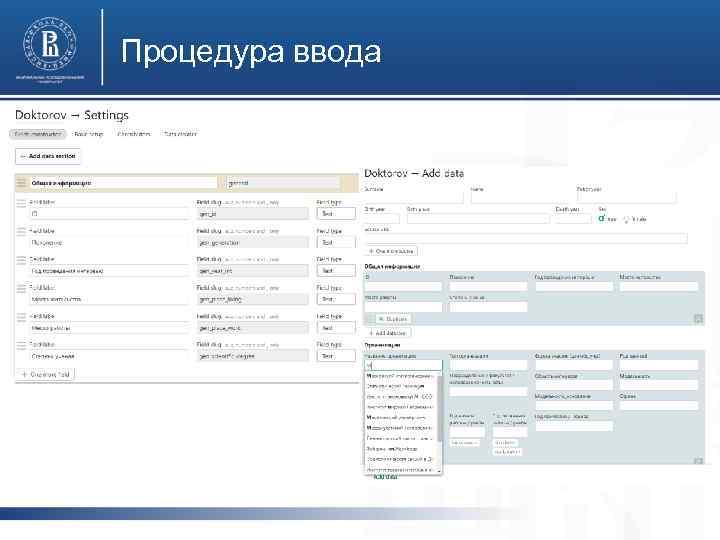The width and height of the screenshot is (720, 540).
Task: Click the Duplicate button in Общая информация block
Action: pyautogui.click(x=394, y=319)
